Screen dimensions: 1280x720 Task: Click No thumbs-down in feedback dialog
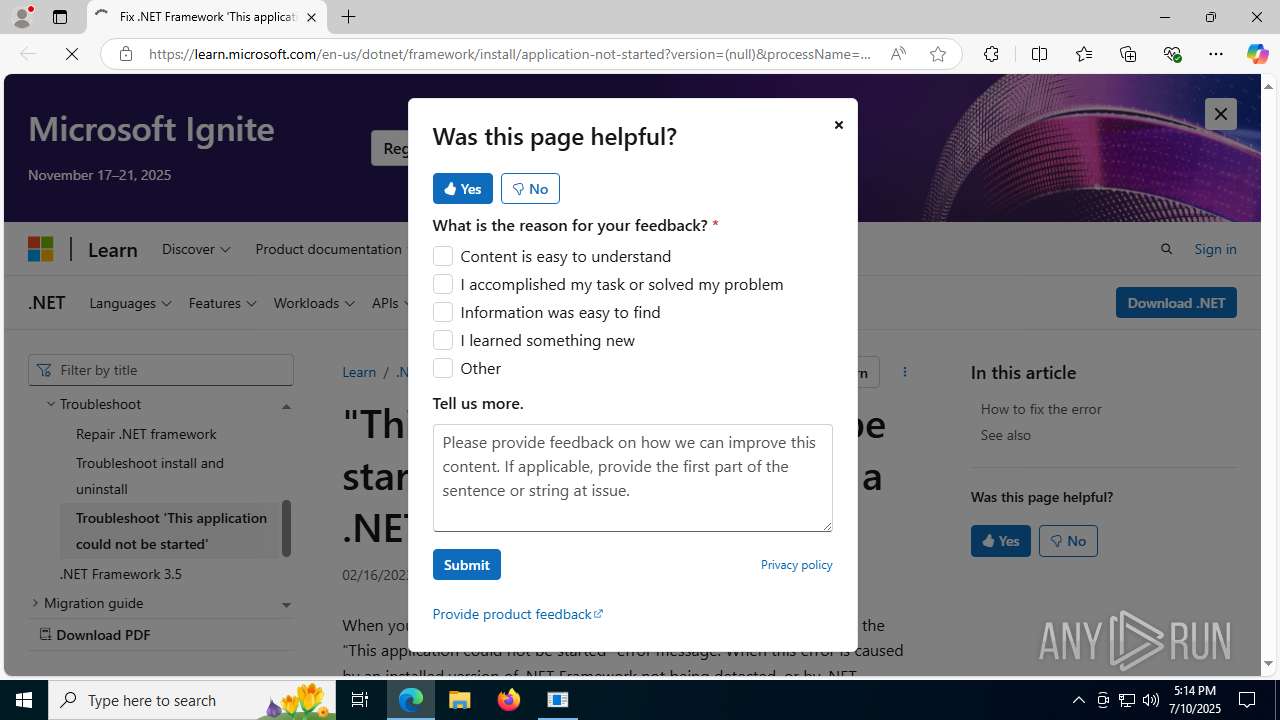[x=530, y=188]
